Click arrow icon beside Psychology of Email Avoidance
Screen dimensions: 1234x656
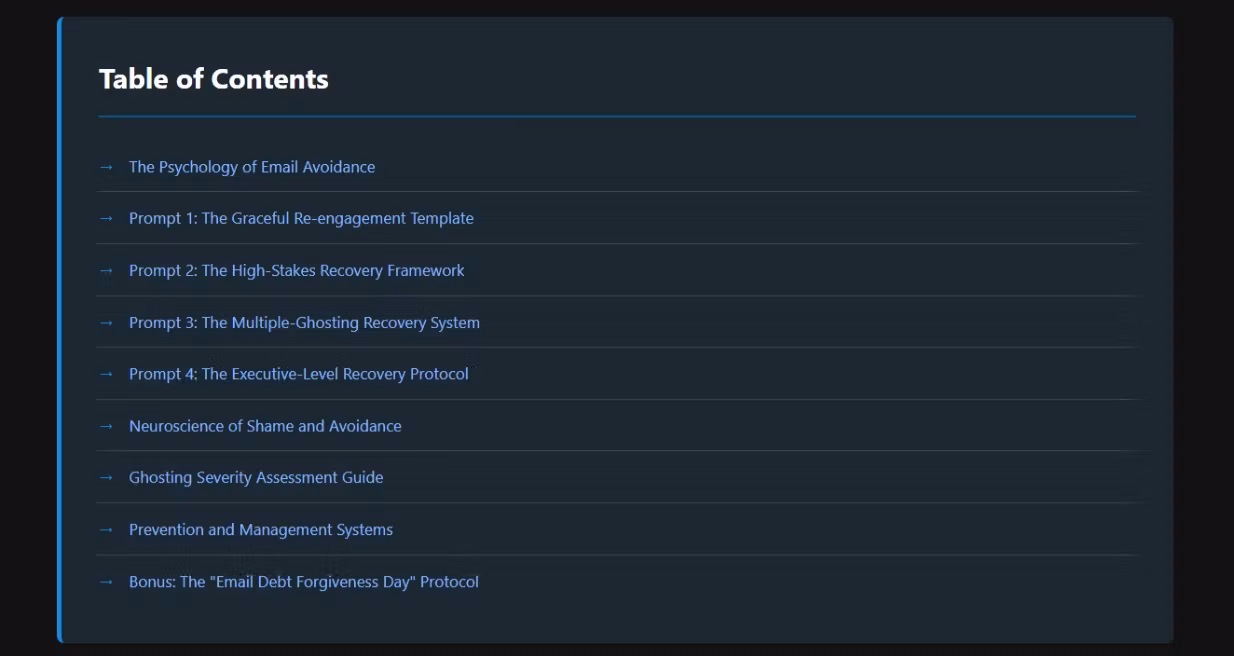click(x=106, y=167)
